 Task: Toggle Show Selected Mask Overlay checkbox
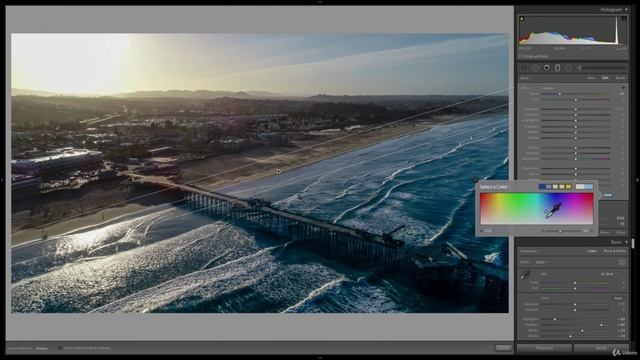(60, 348)
